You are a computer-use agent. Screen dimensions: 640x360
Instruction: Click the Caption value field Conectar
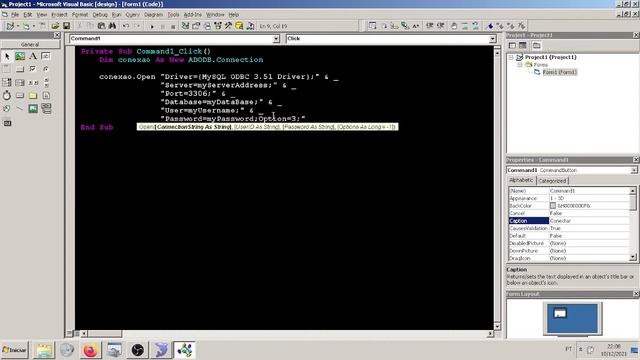tap(589, 221)
